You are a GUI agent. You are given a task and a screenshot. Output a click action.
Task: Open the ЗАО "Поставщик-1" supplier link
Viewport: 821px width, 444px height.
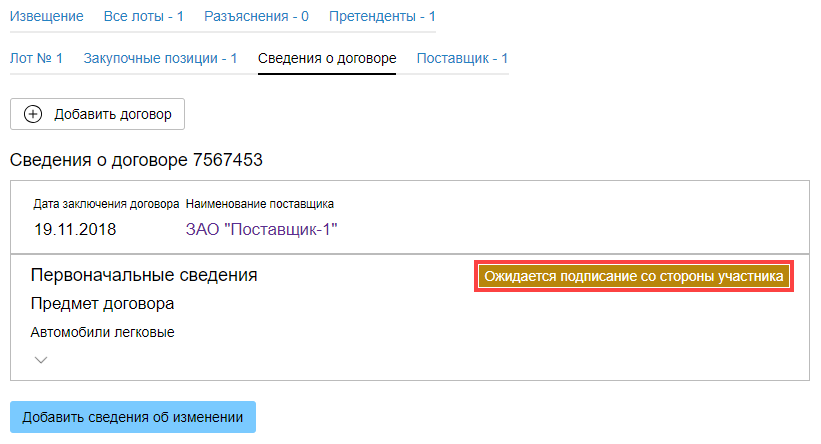262,229
